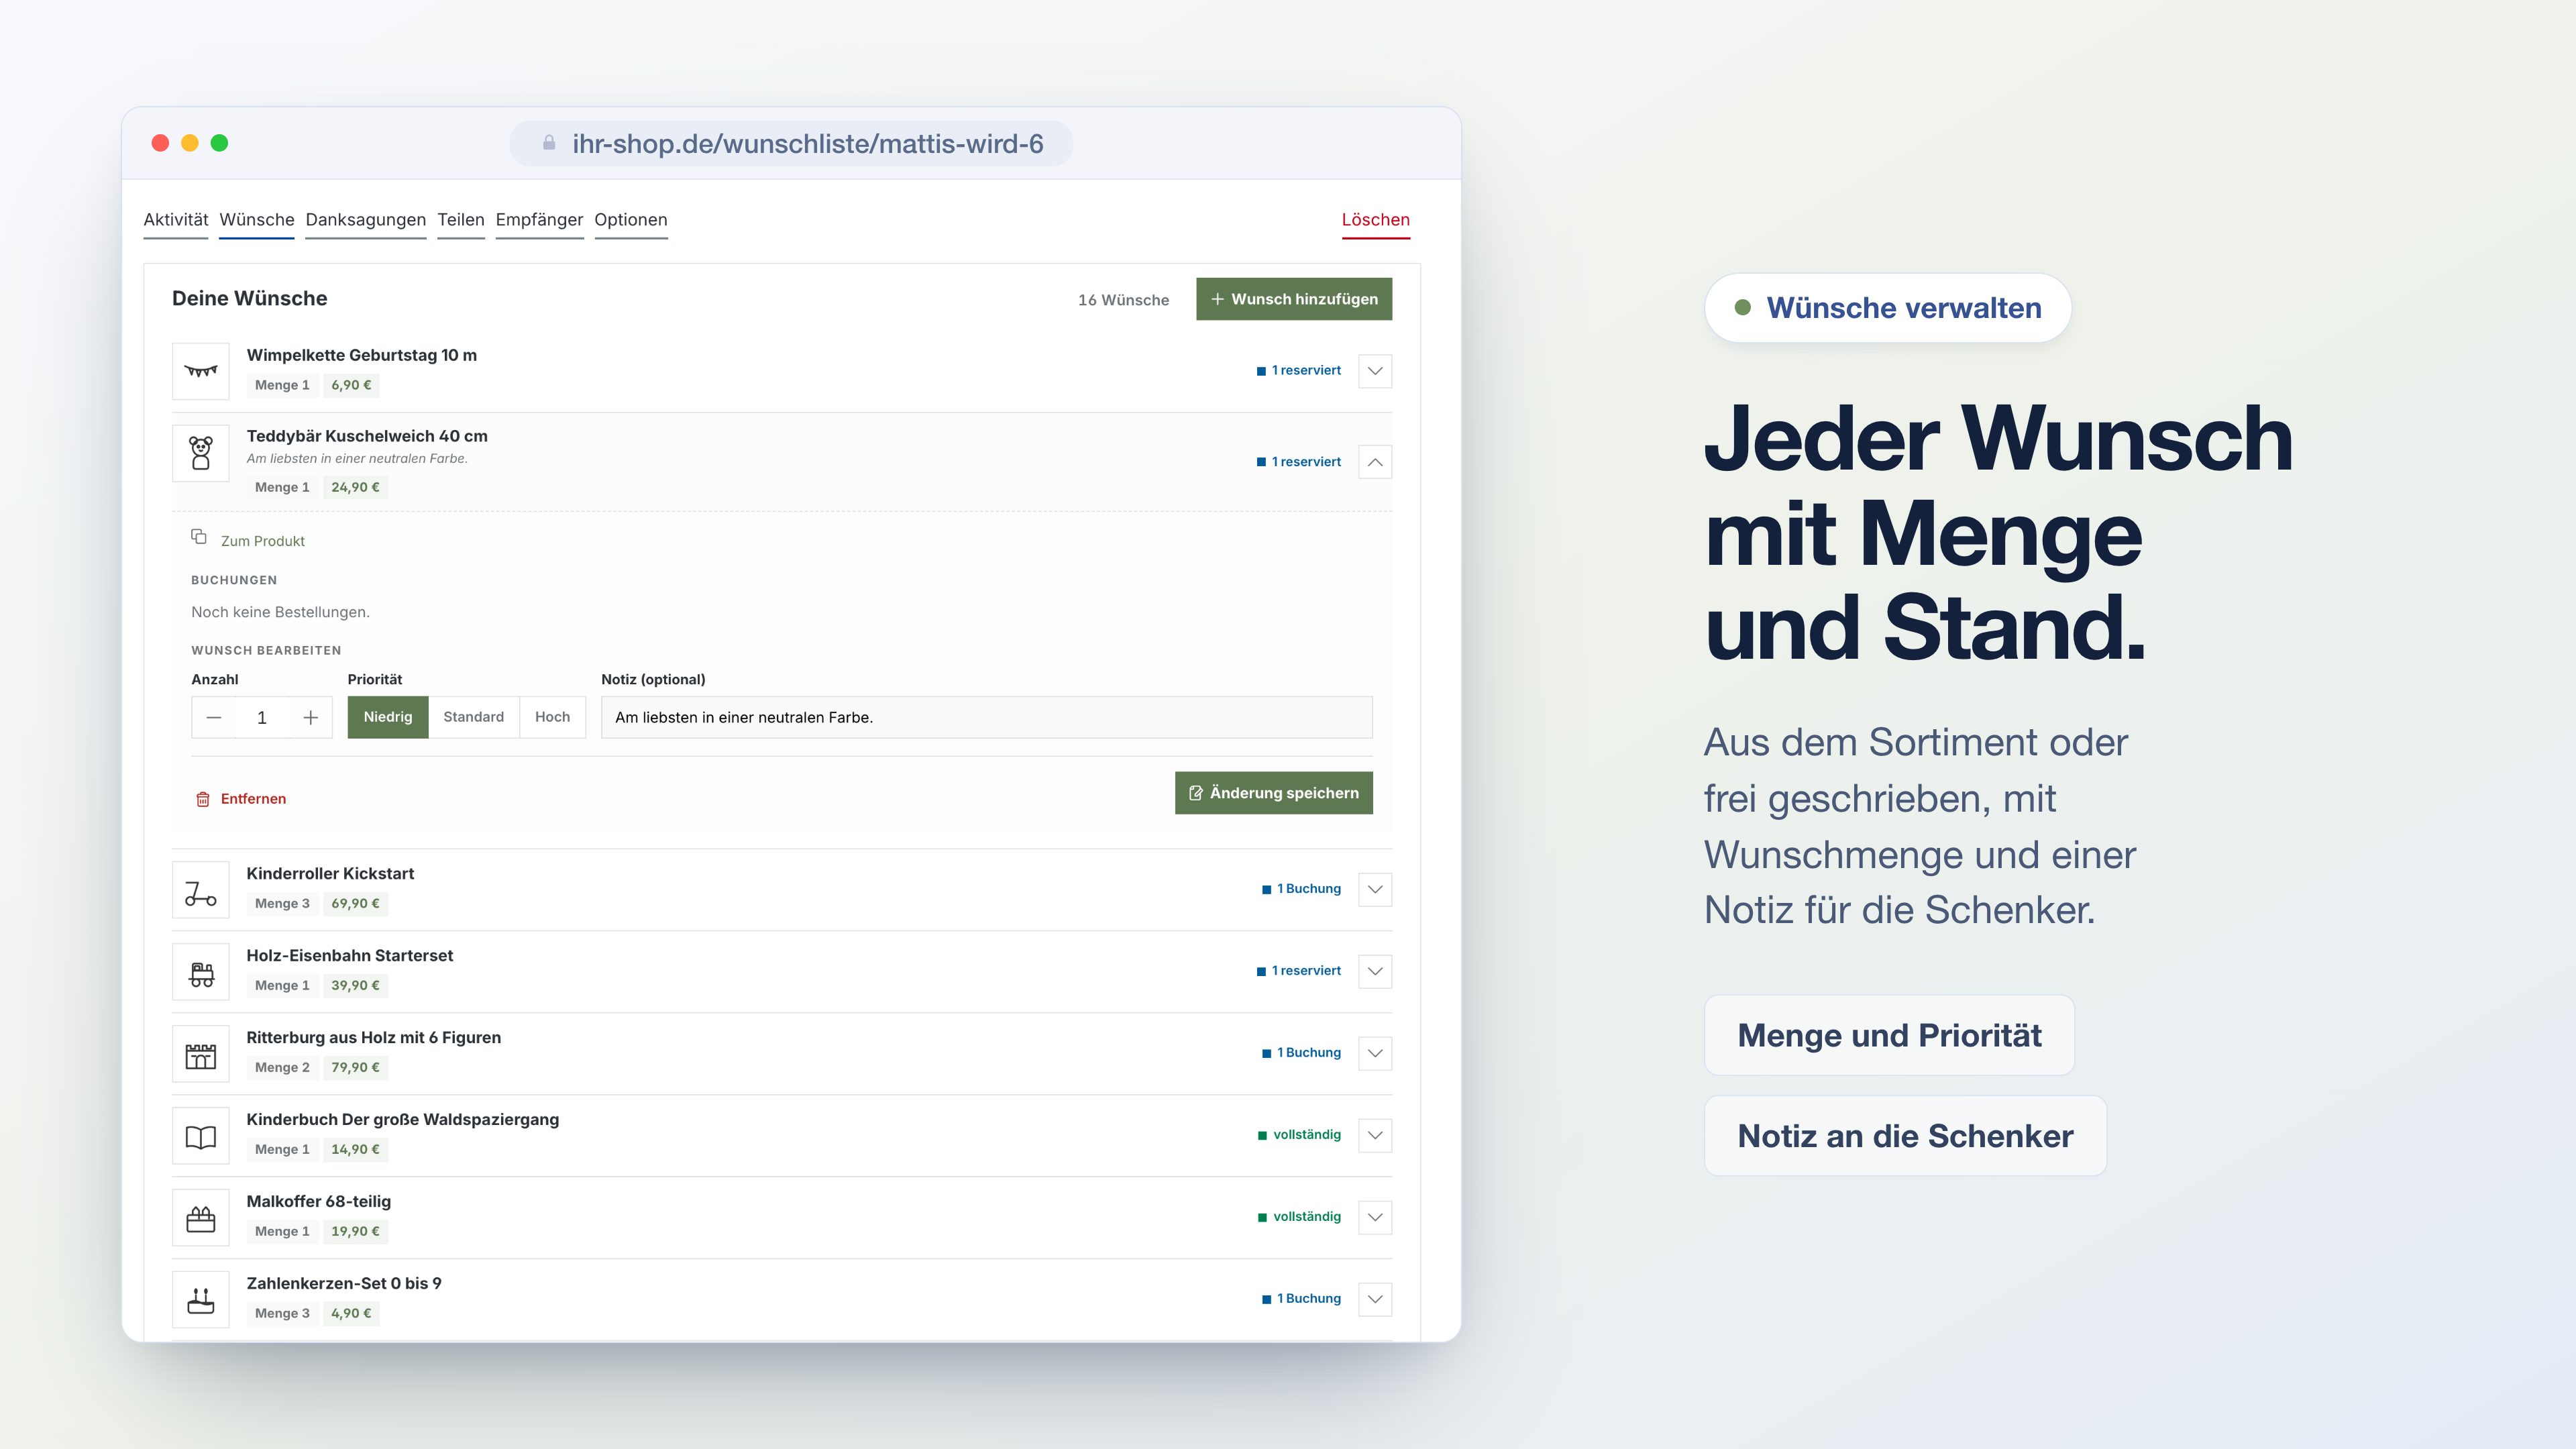The width and height of the screenshot is (2576, 1449).
Task: Click the Notiz an die Schenker pill
Action: point(1905,1136)
